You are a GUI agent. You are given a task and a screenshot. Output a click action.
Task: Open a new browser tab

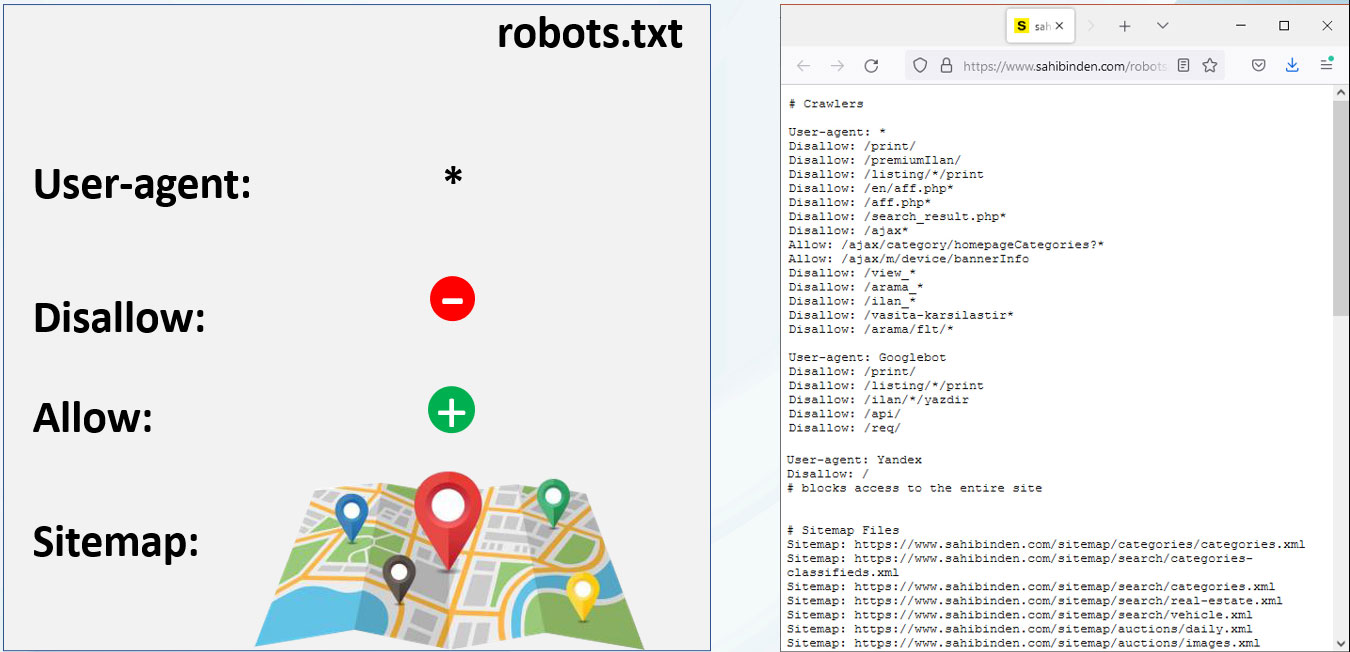point(1124,26)
